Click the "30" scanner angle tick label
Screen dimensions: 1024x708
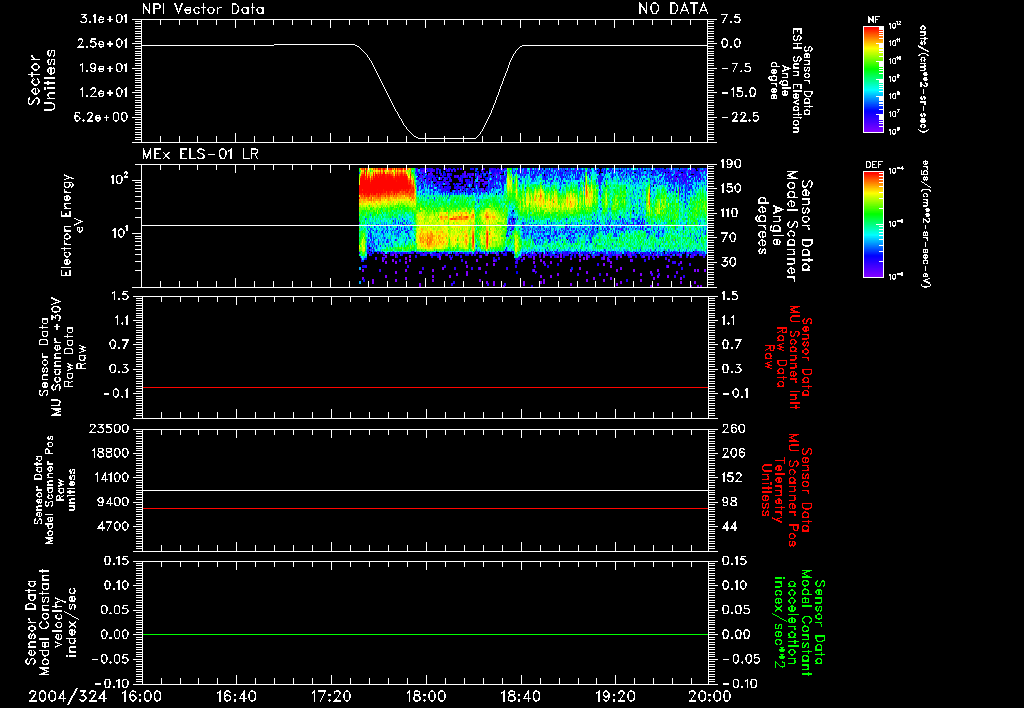(728, 262)
